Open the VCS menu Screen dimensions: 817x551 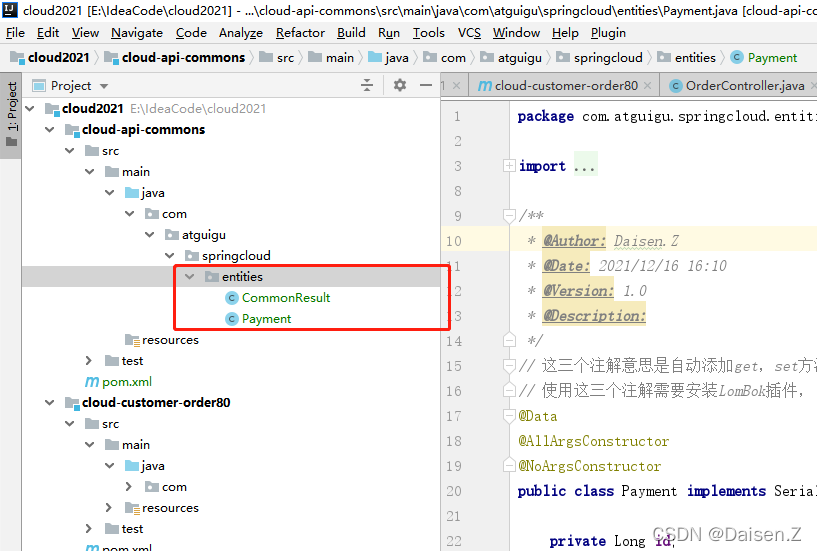point(469,33)
